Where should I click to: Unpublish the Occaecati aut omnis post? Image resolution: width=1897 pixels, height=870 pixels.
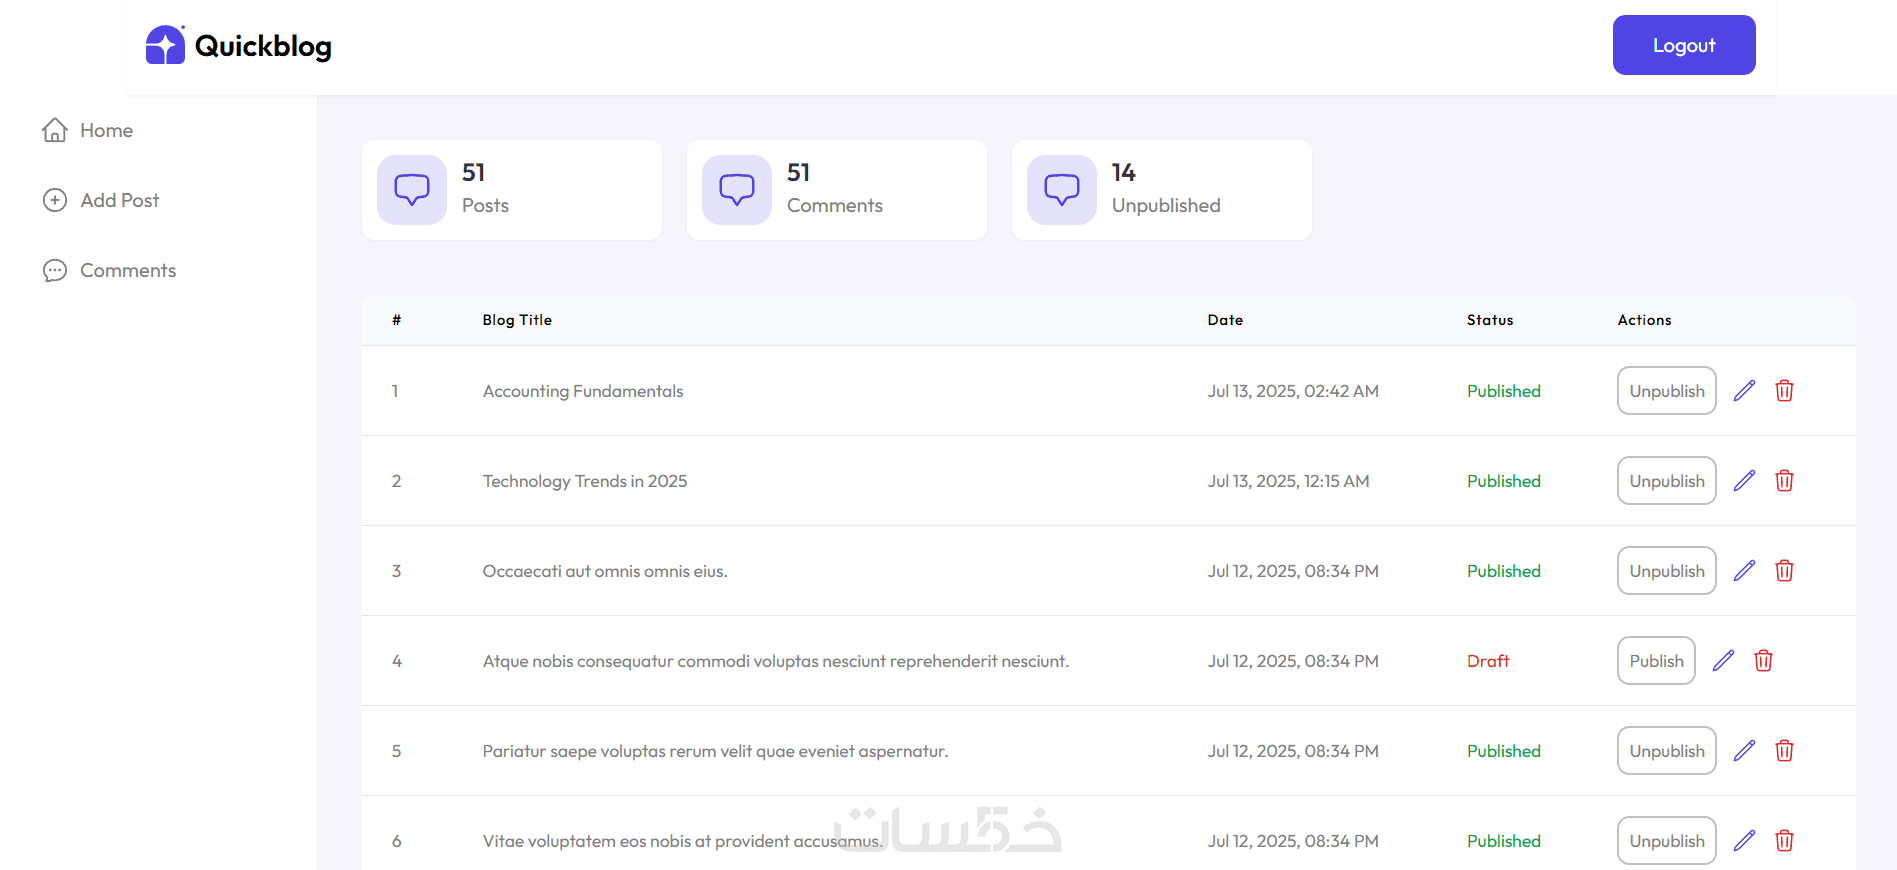[1667, 571]
